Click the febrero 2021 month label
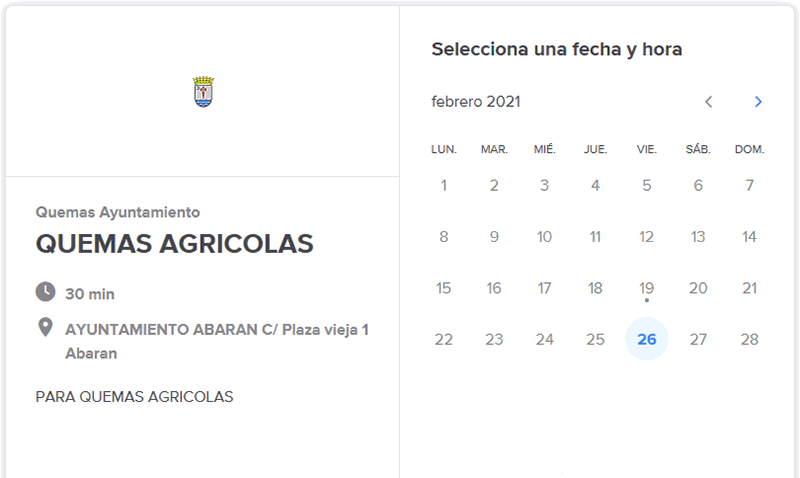Viewport: 800px width, 478px height. click(x=476, y=102)
